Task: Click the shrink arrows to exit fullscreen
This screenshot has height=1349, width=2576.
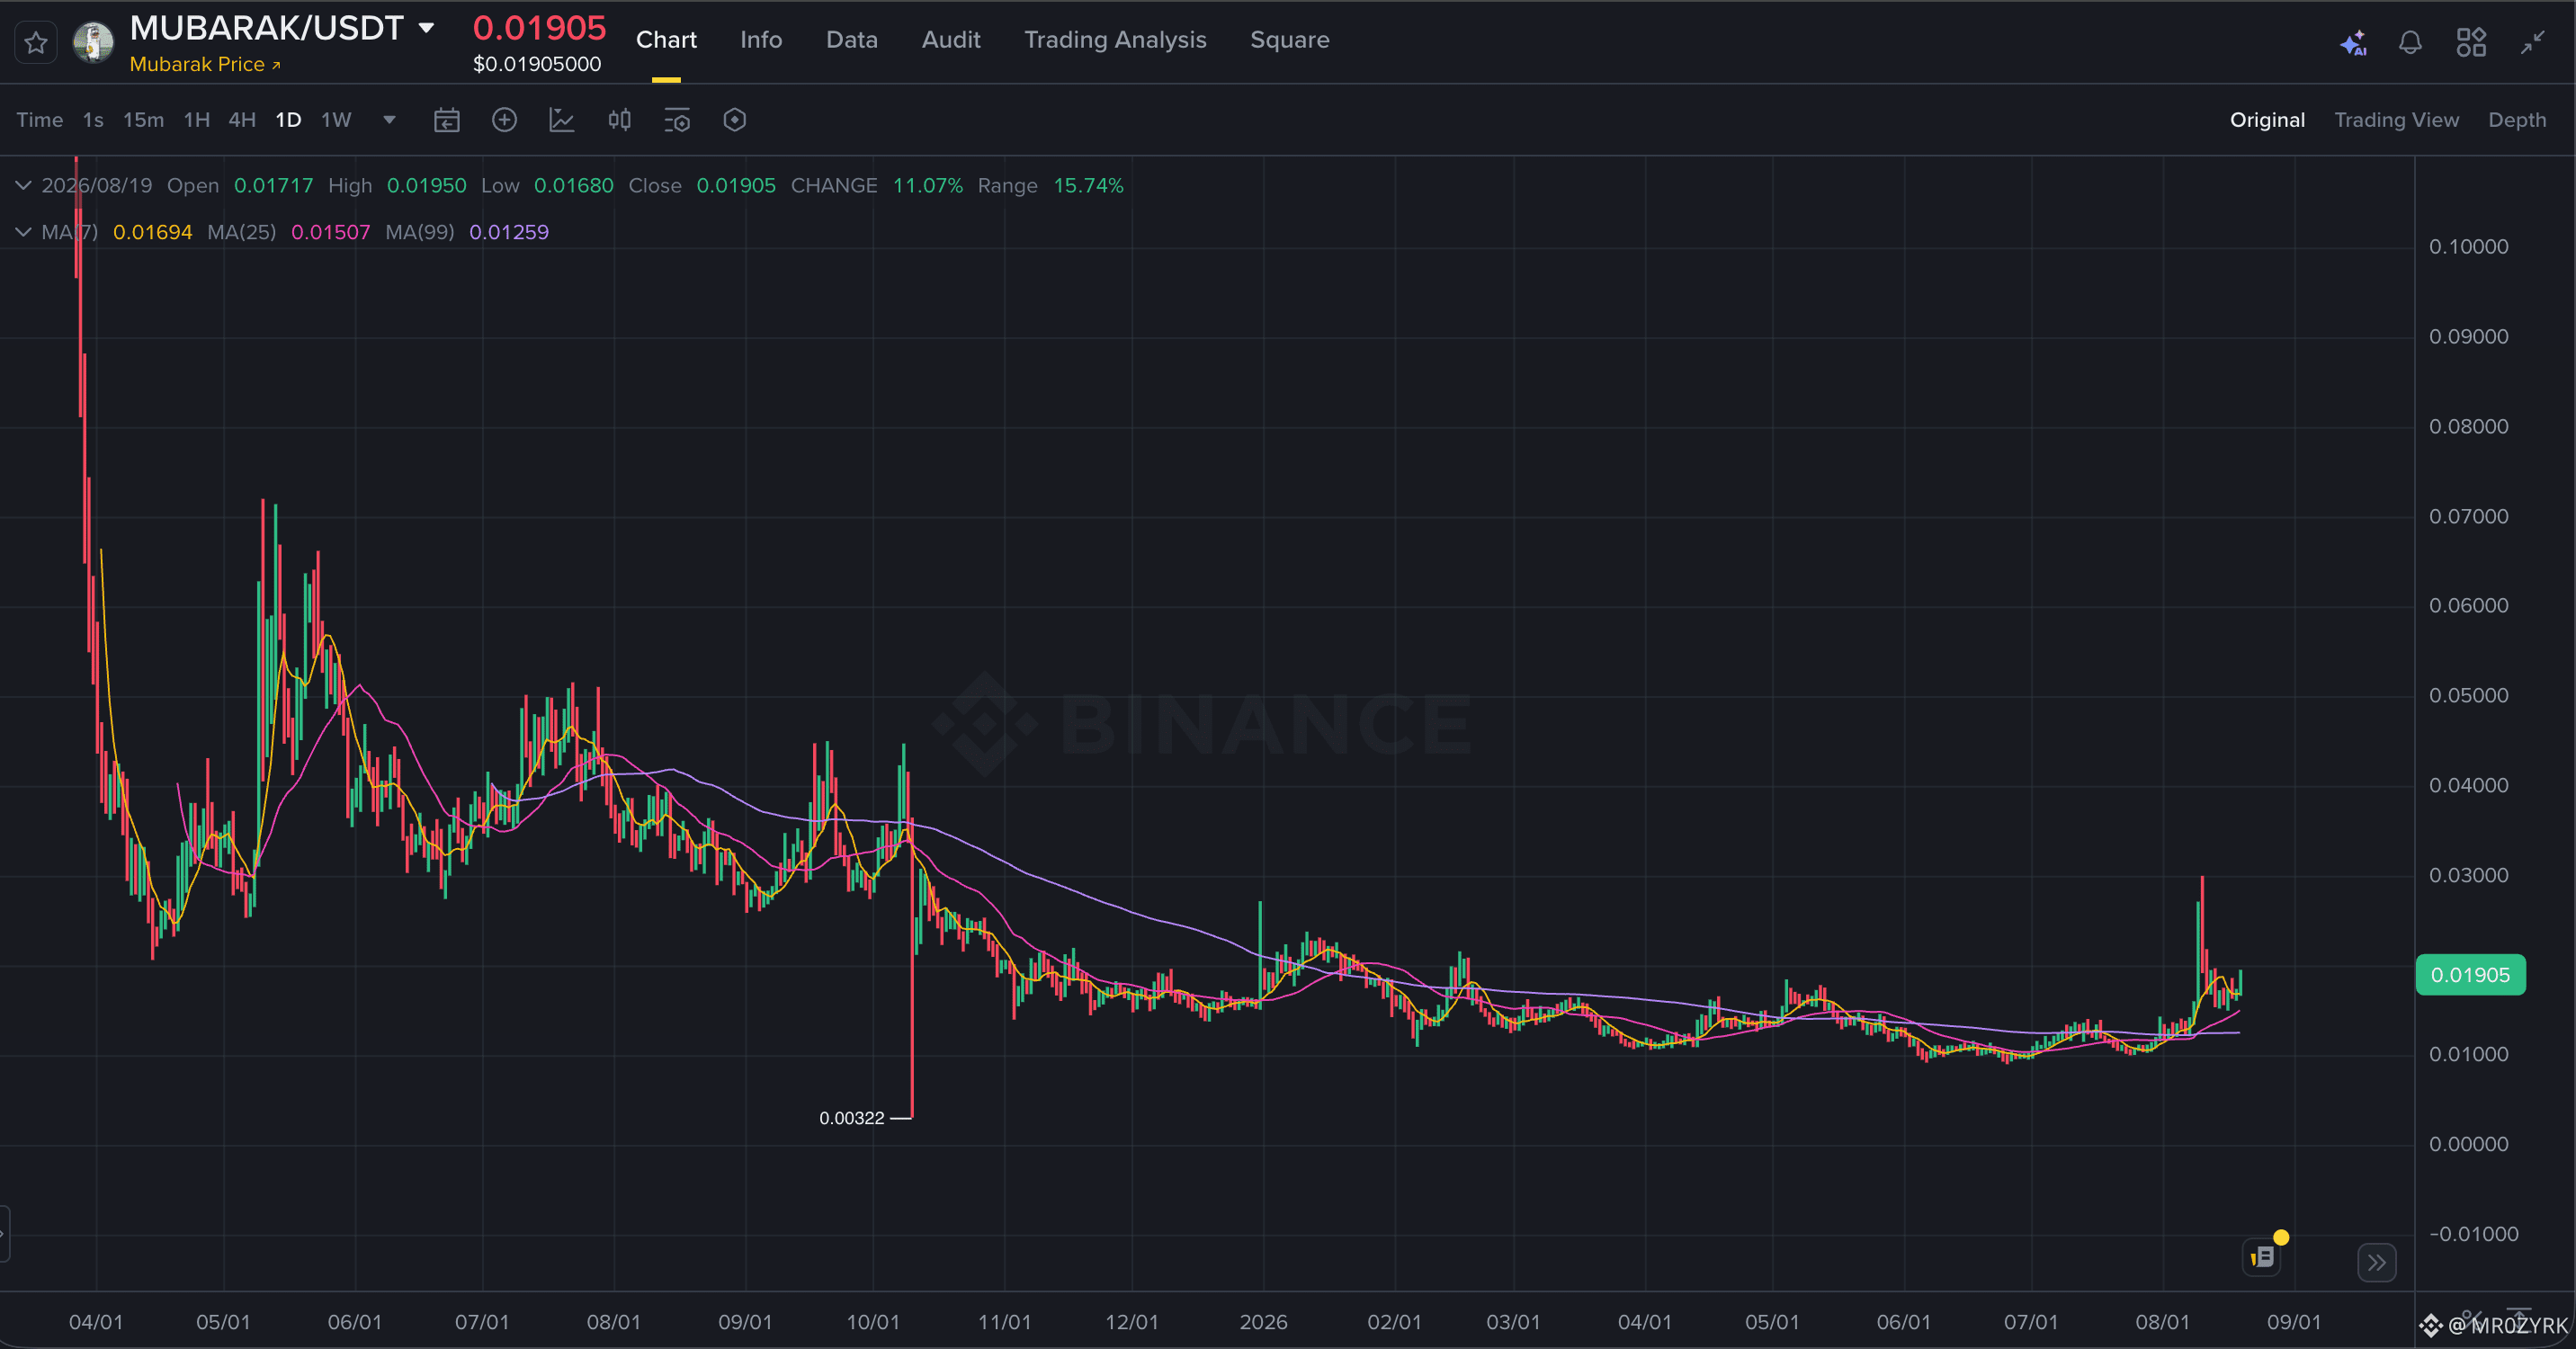Action: pos(2533,42)
